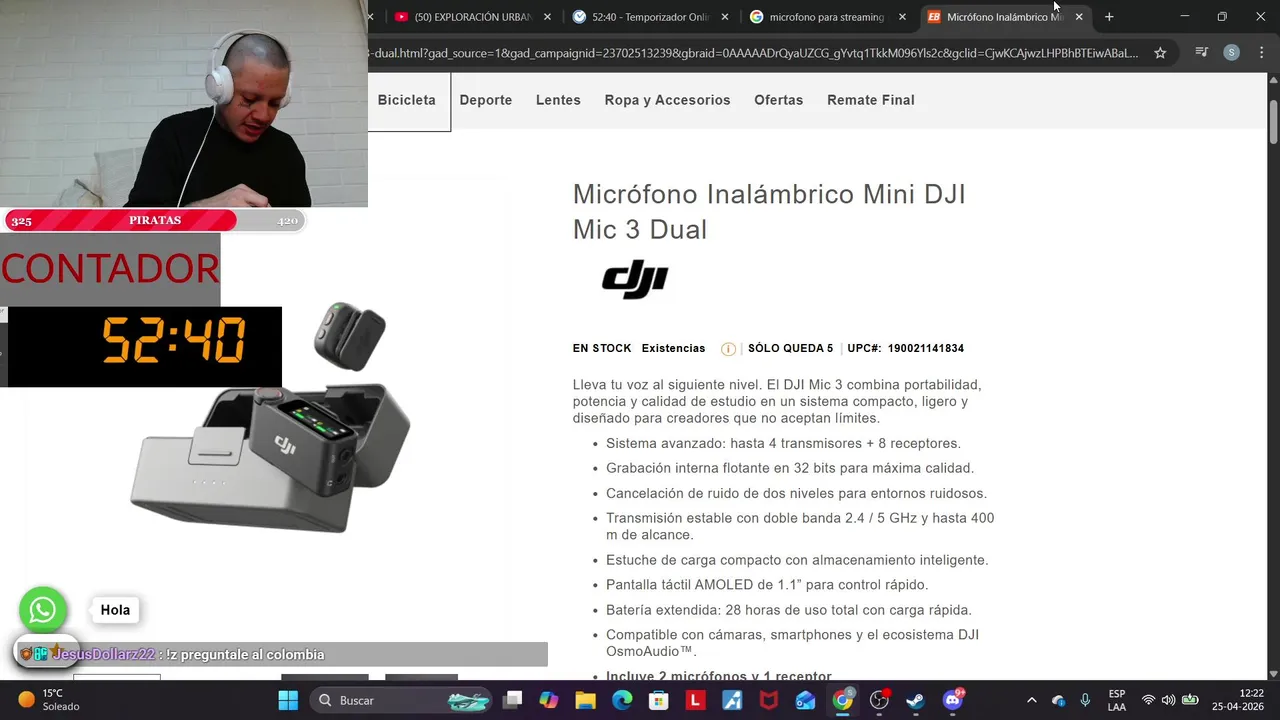Open Google Chrome from the taskbar
Image resolution: width=1280 pixels, height=720 pixels.
point(843,700)
